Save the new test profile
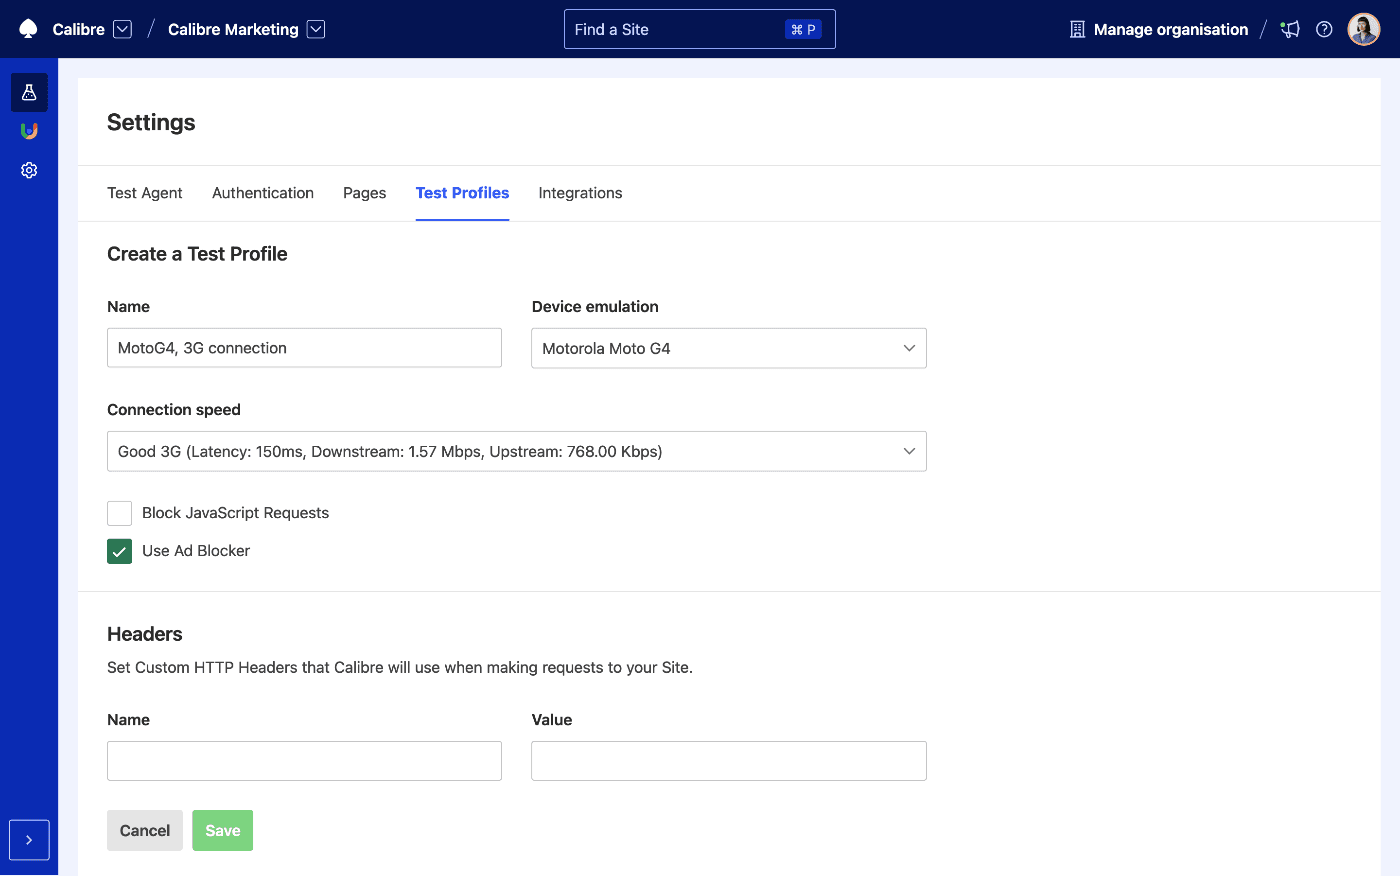 point(222,830)
